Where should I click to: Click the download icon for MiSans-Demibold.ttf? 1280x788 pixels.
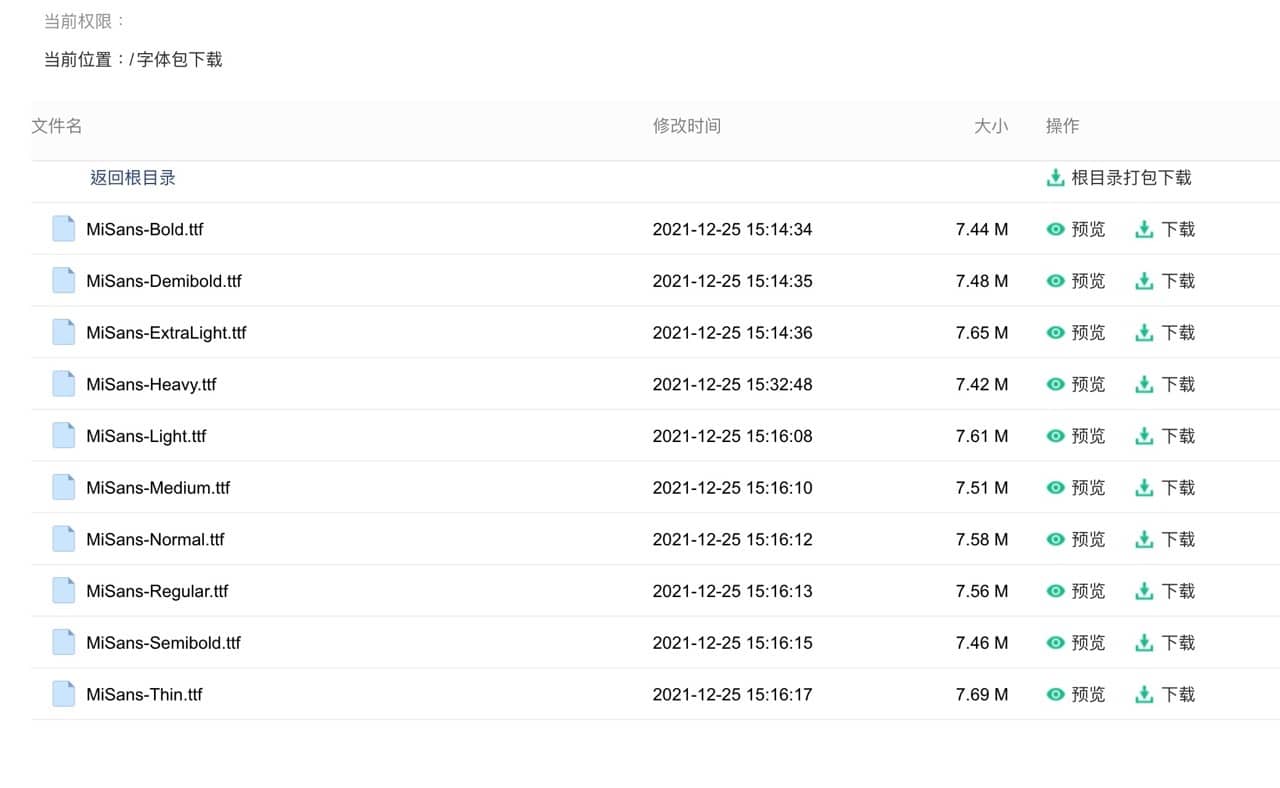click(x=1145, y=281)
